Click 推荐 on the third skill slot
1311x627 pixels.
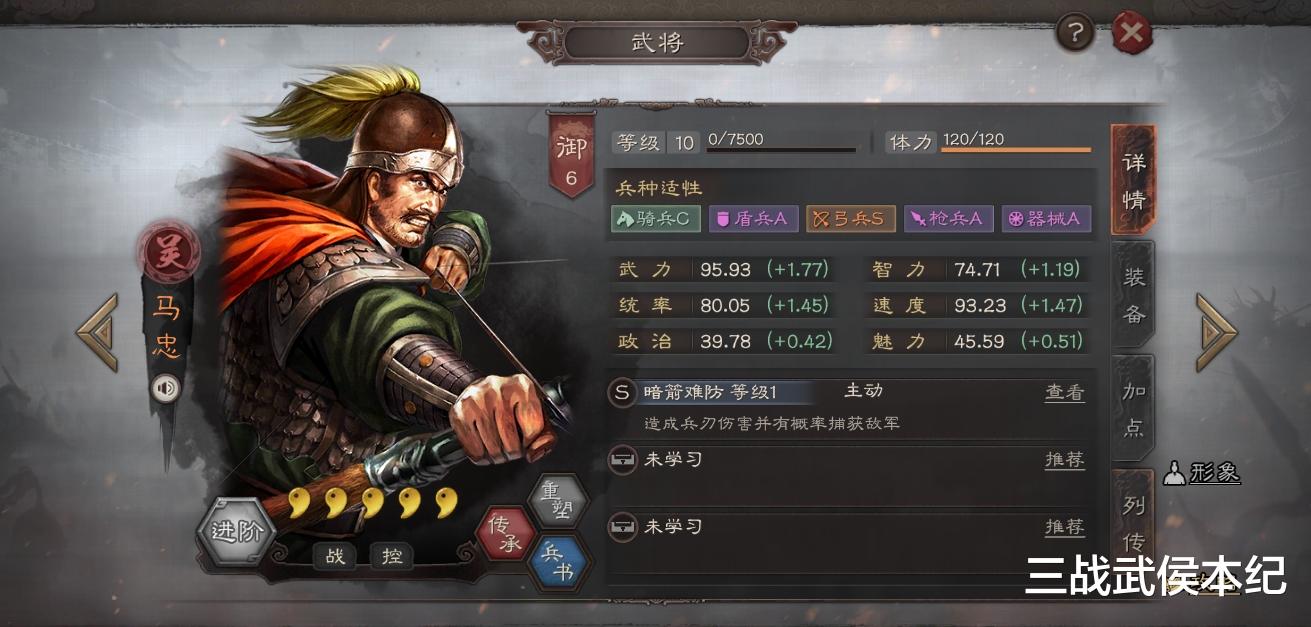1065,527
